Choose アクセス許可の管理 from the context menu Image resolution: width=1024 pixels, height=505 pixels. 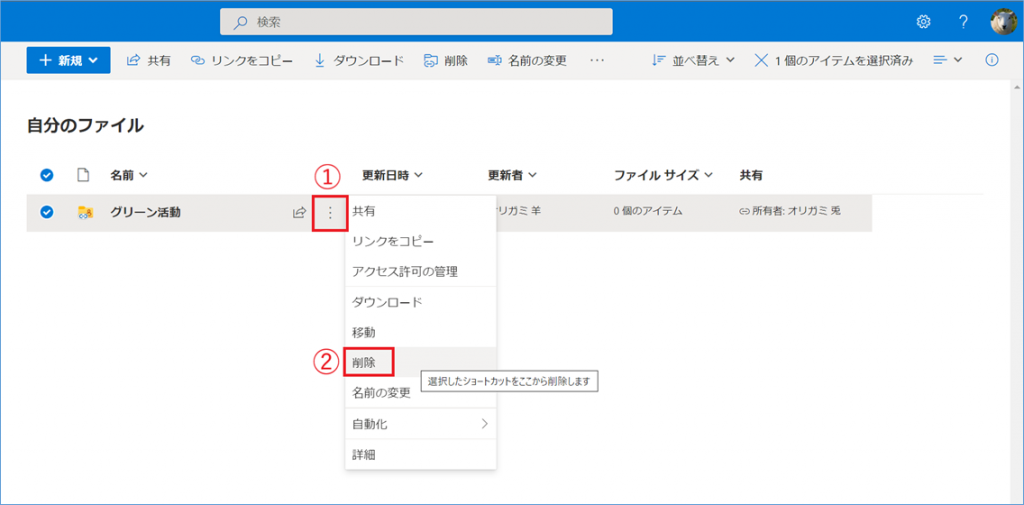coord(421,271)
